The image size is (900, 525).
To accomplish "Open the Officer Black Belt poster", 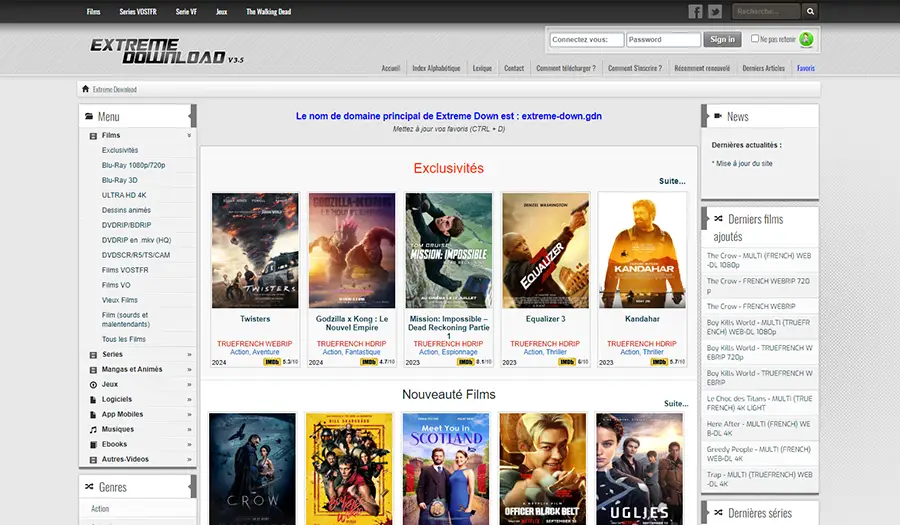I will (x=542, y=469).
